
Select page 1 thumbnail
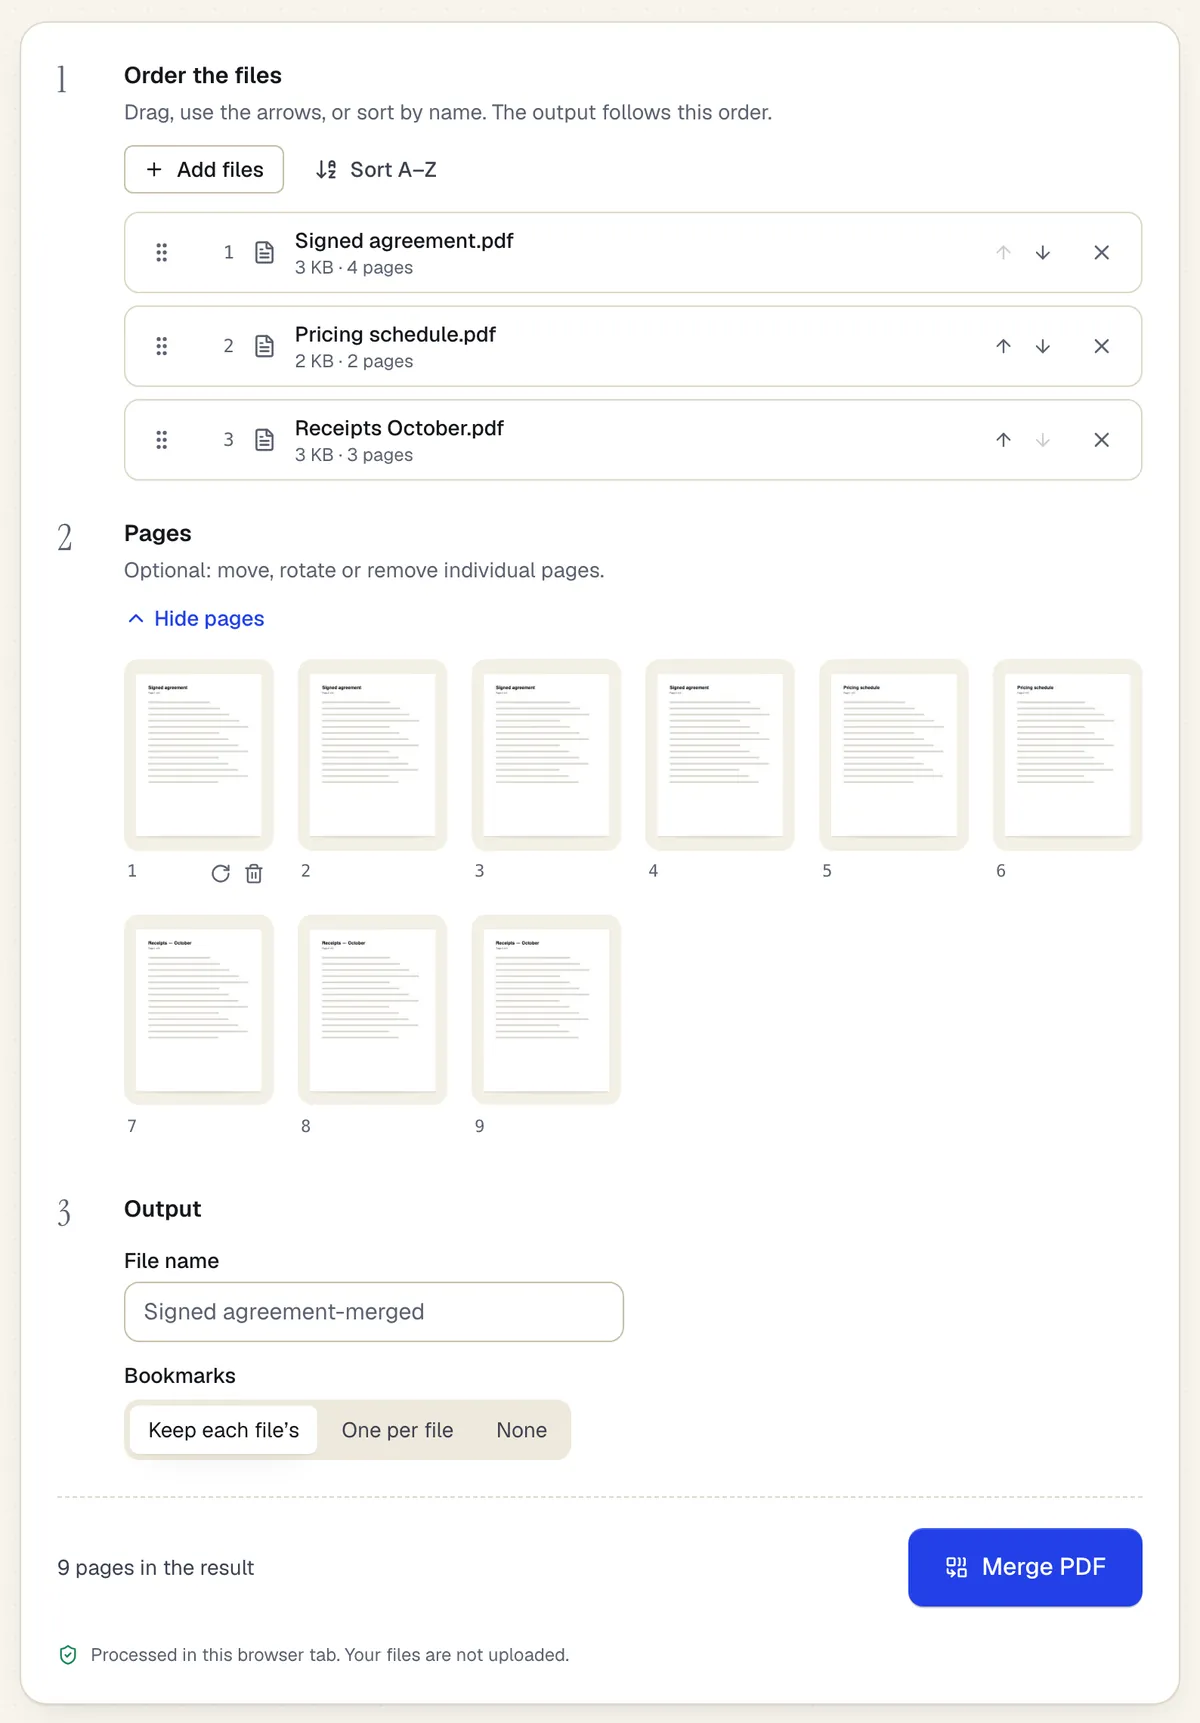coord(199,755)
